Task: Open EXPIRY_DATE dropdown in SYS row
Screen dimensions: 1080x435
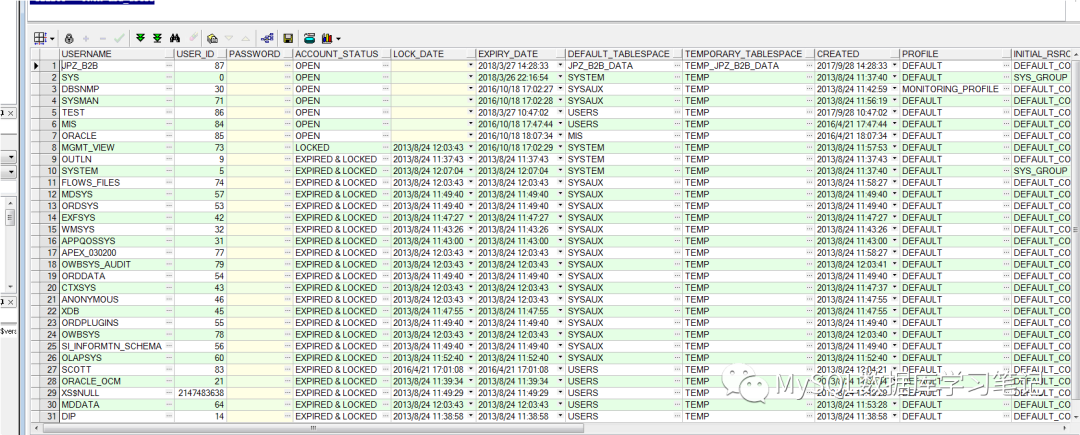Action: coord(561,77)
